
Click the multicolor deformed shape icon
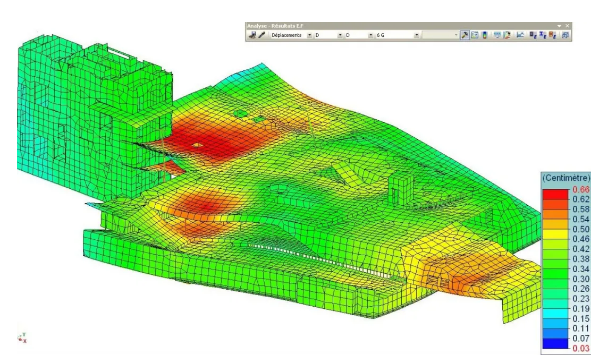[x=507, y=35]
